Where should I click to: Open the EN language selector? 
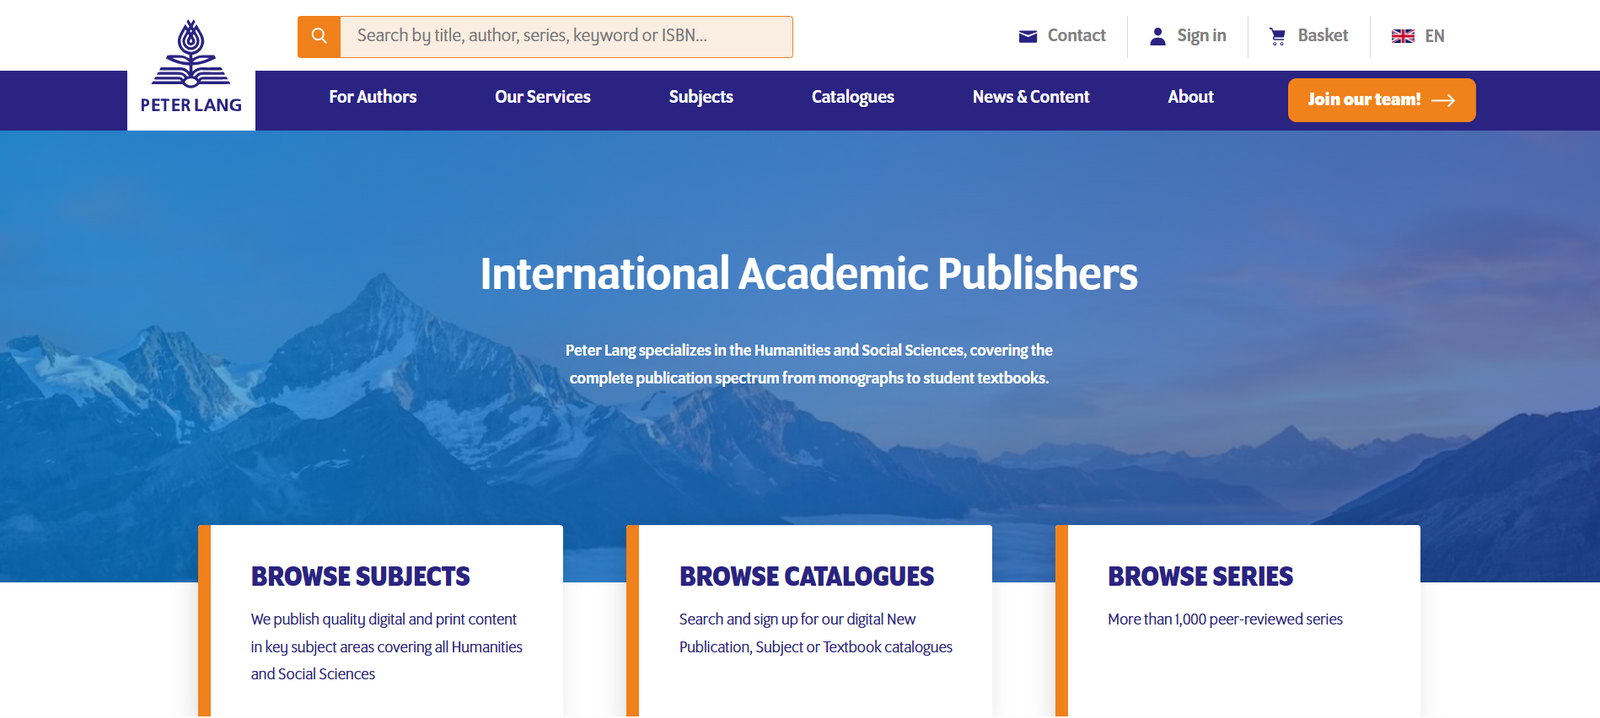point(1434,37)
